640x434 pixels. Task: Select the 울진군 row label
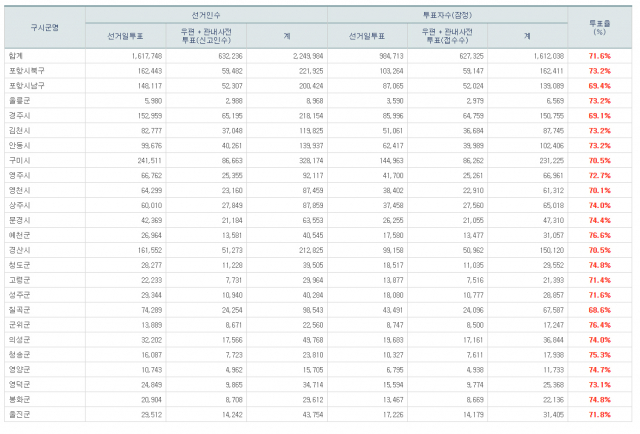click(x=19, y=413)
